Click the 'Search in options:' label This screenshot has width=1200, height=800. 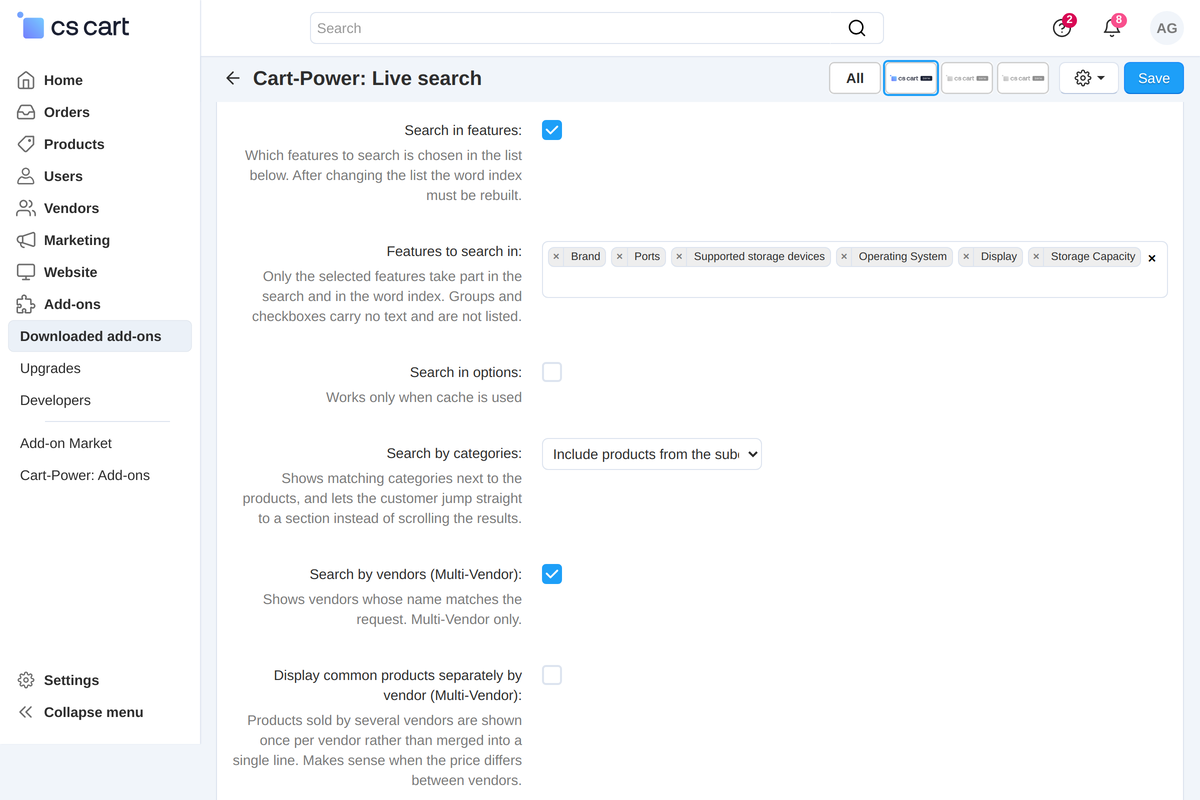pos(466,372)
